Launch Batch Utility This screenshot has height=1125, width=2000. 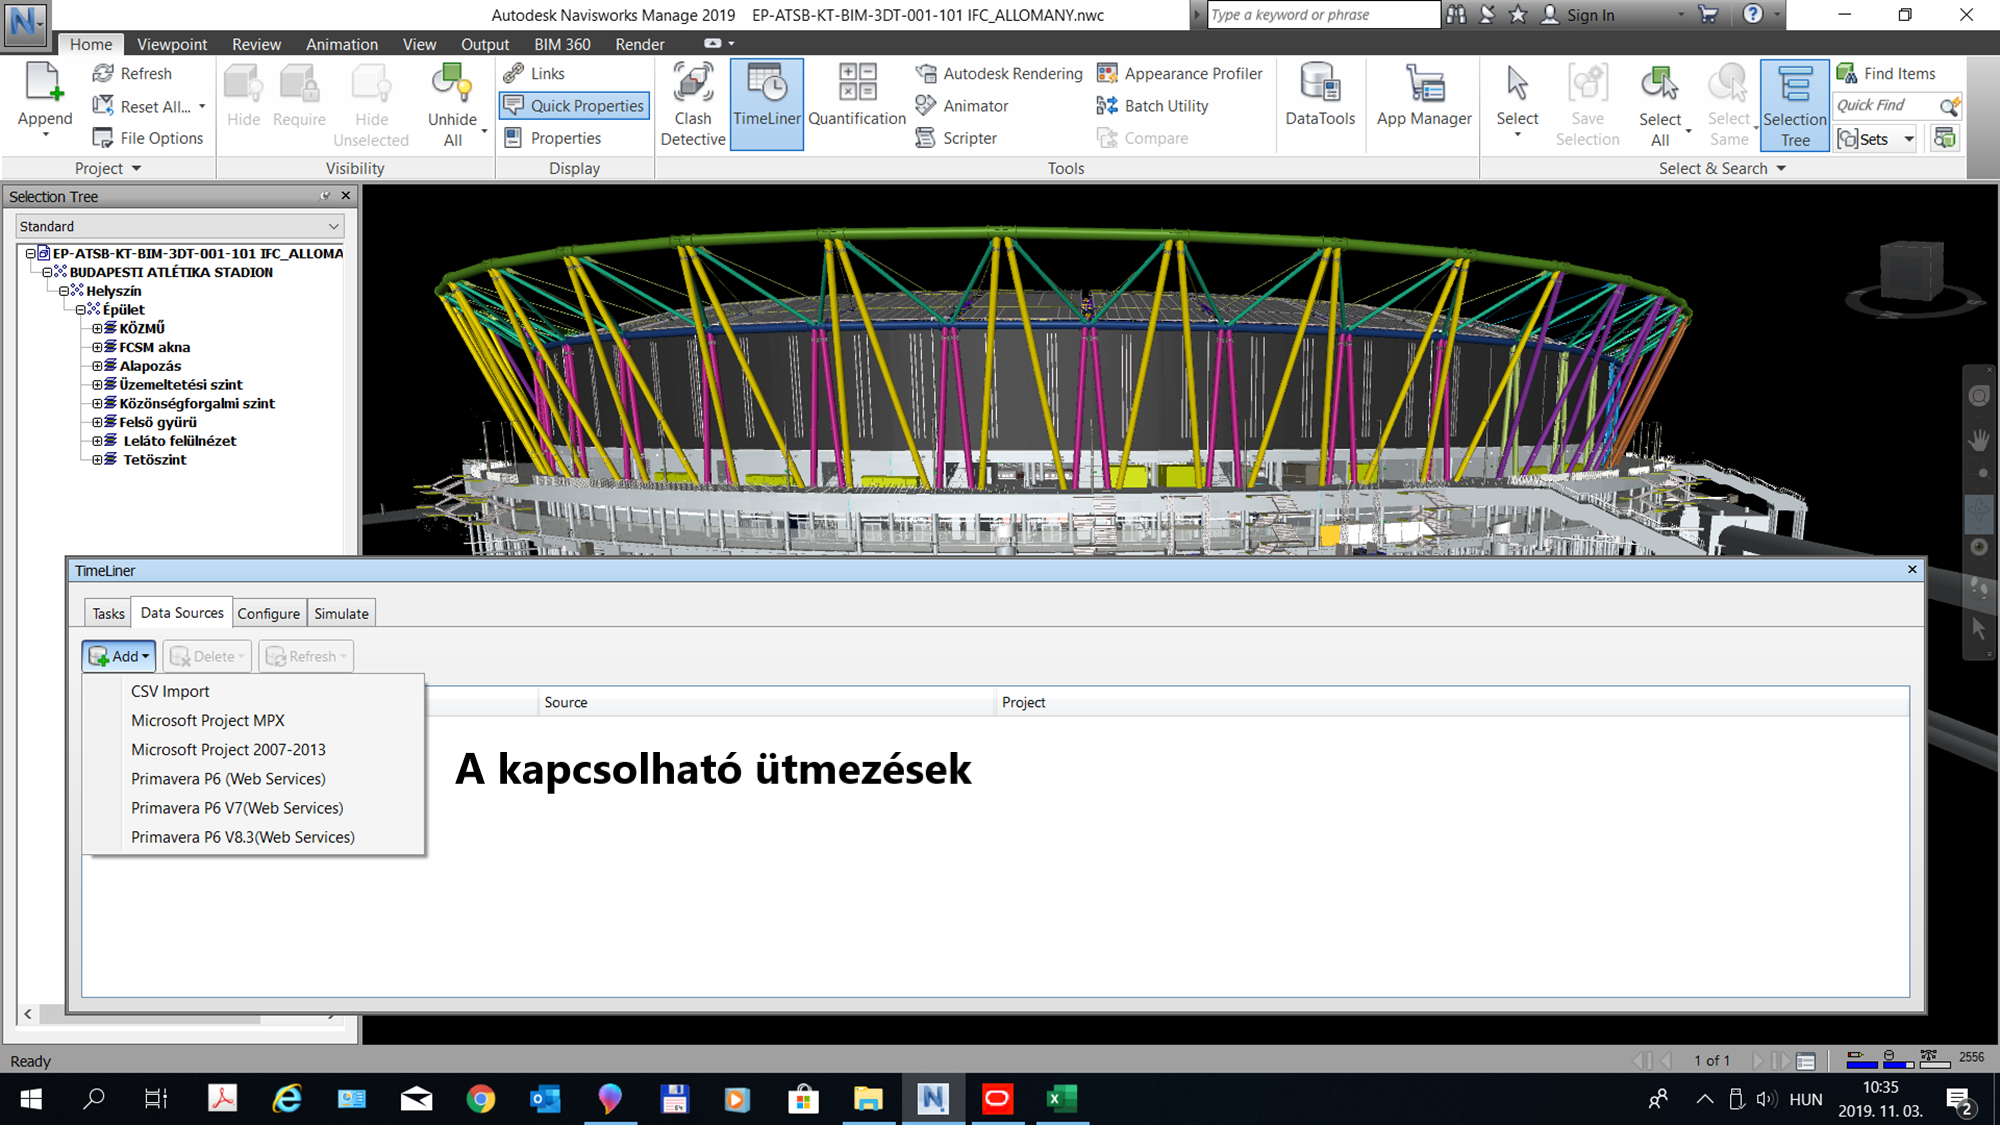(1152, 105)
